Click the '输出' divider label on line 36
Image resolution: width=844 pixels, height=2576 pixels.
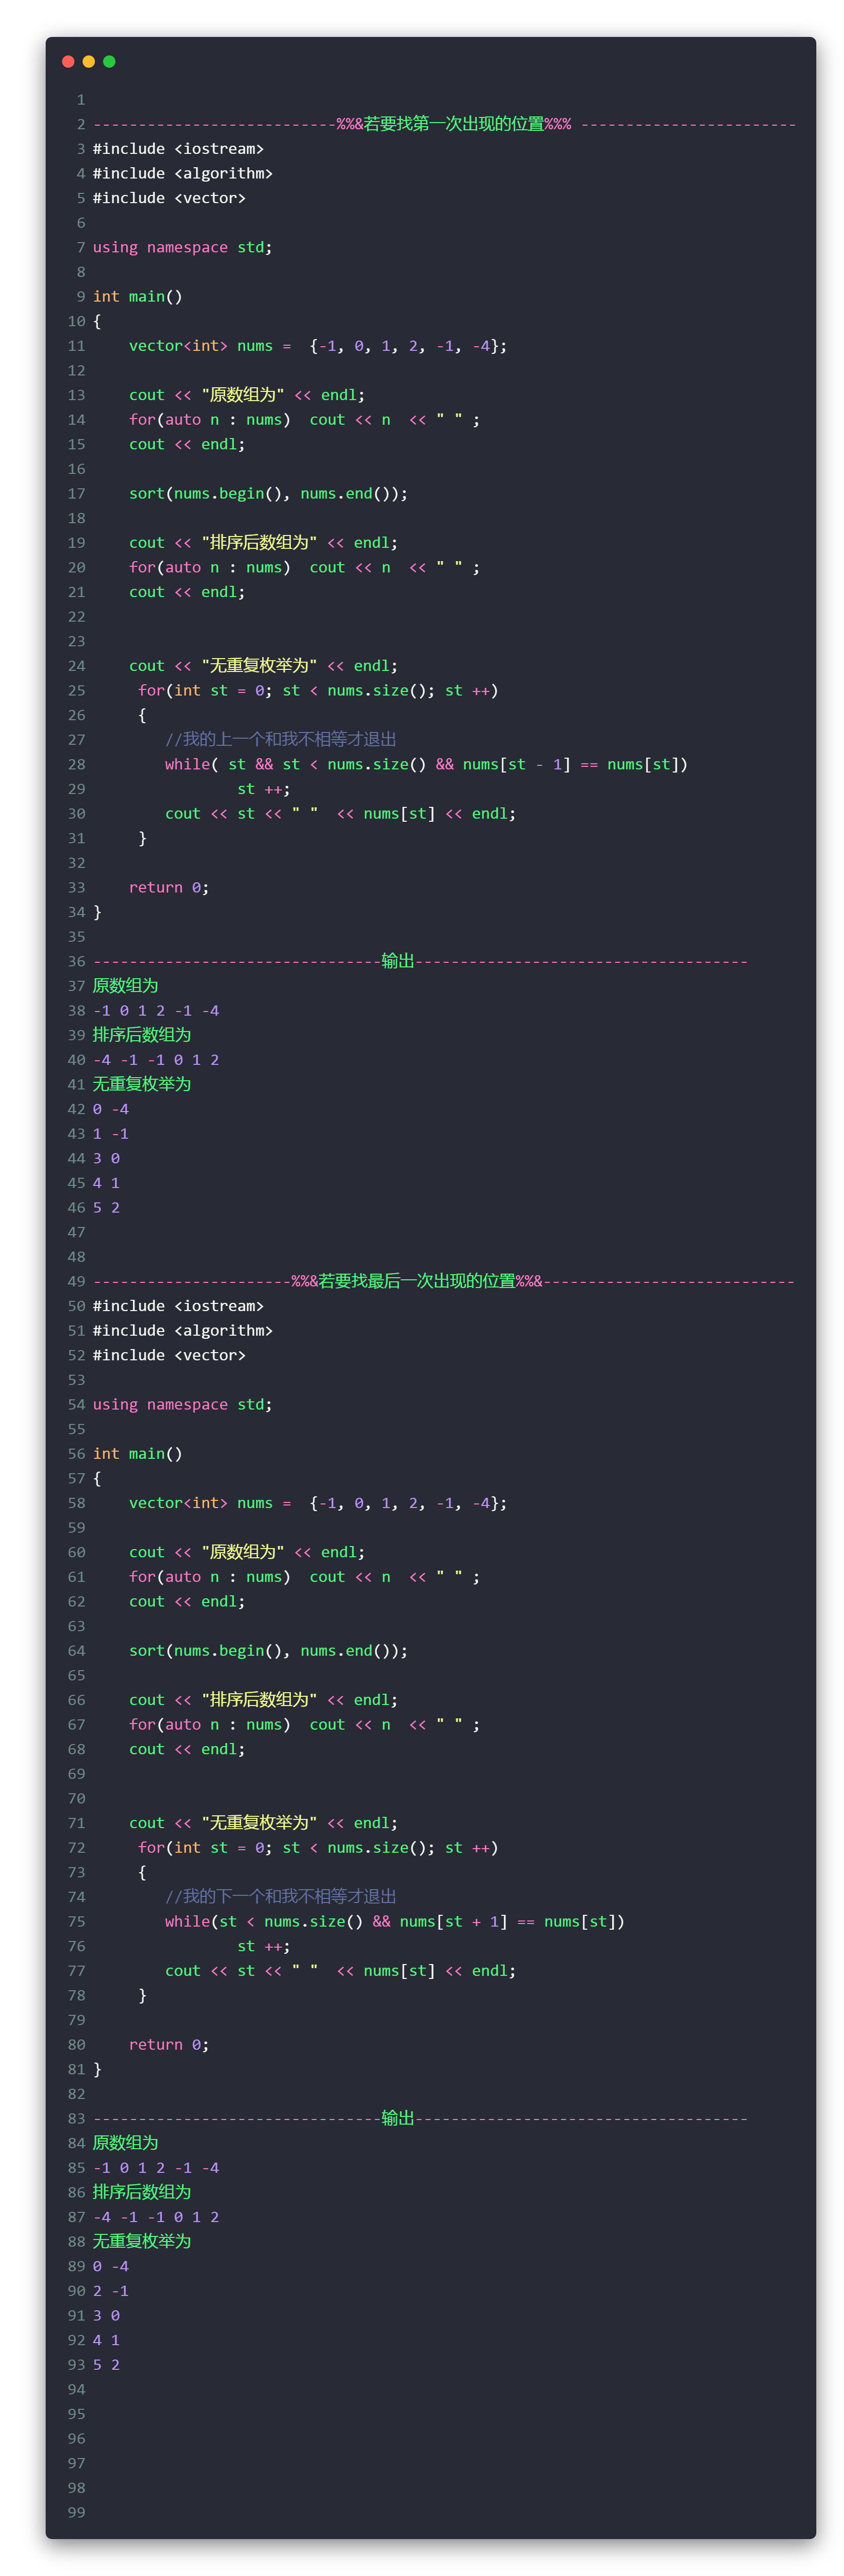398,961
